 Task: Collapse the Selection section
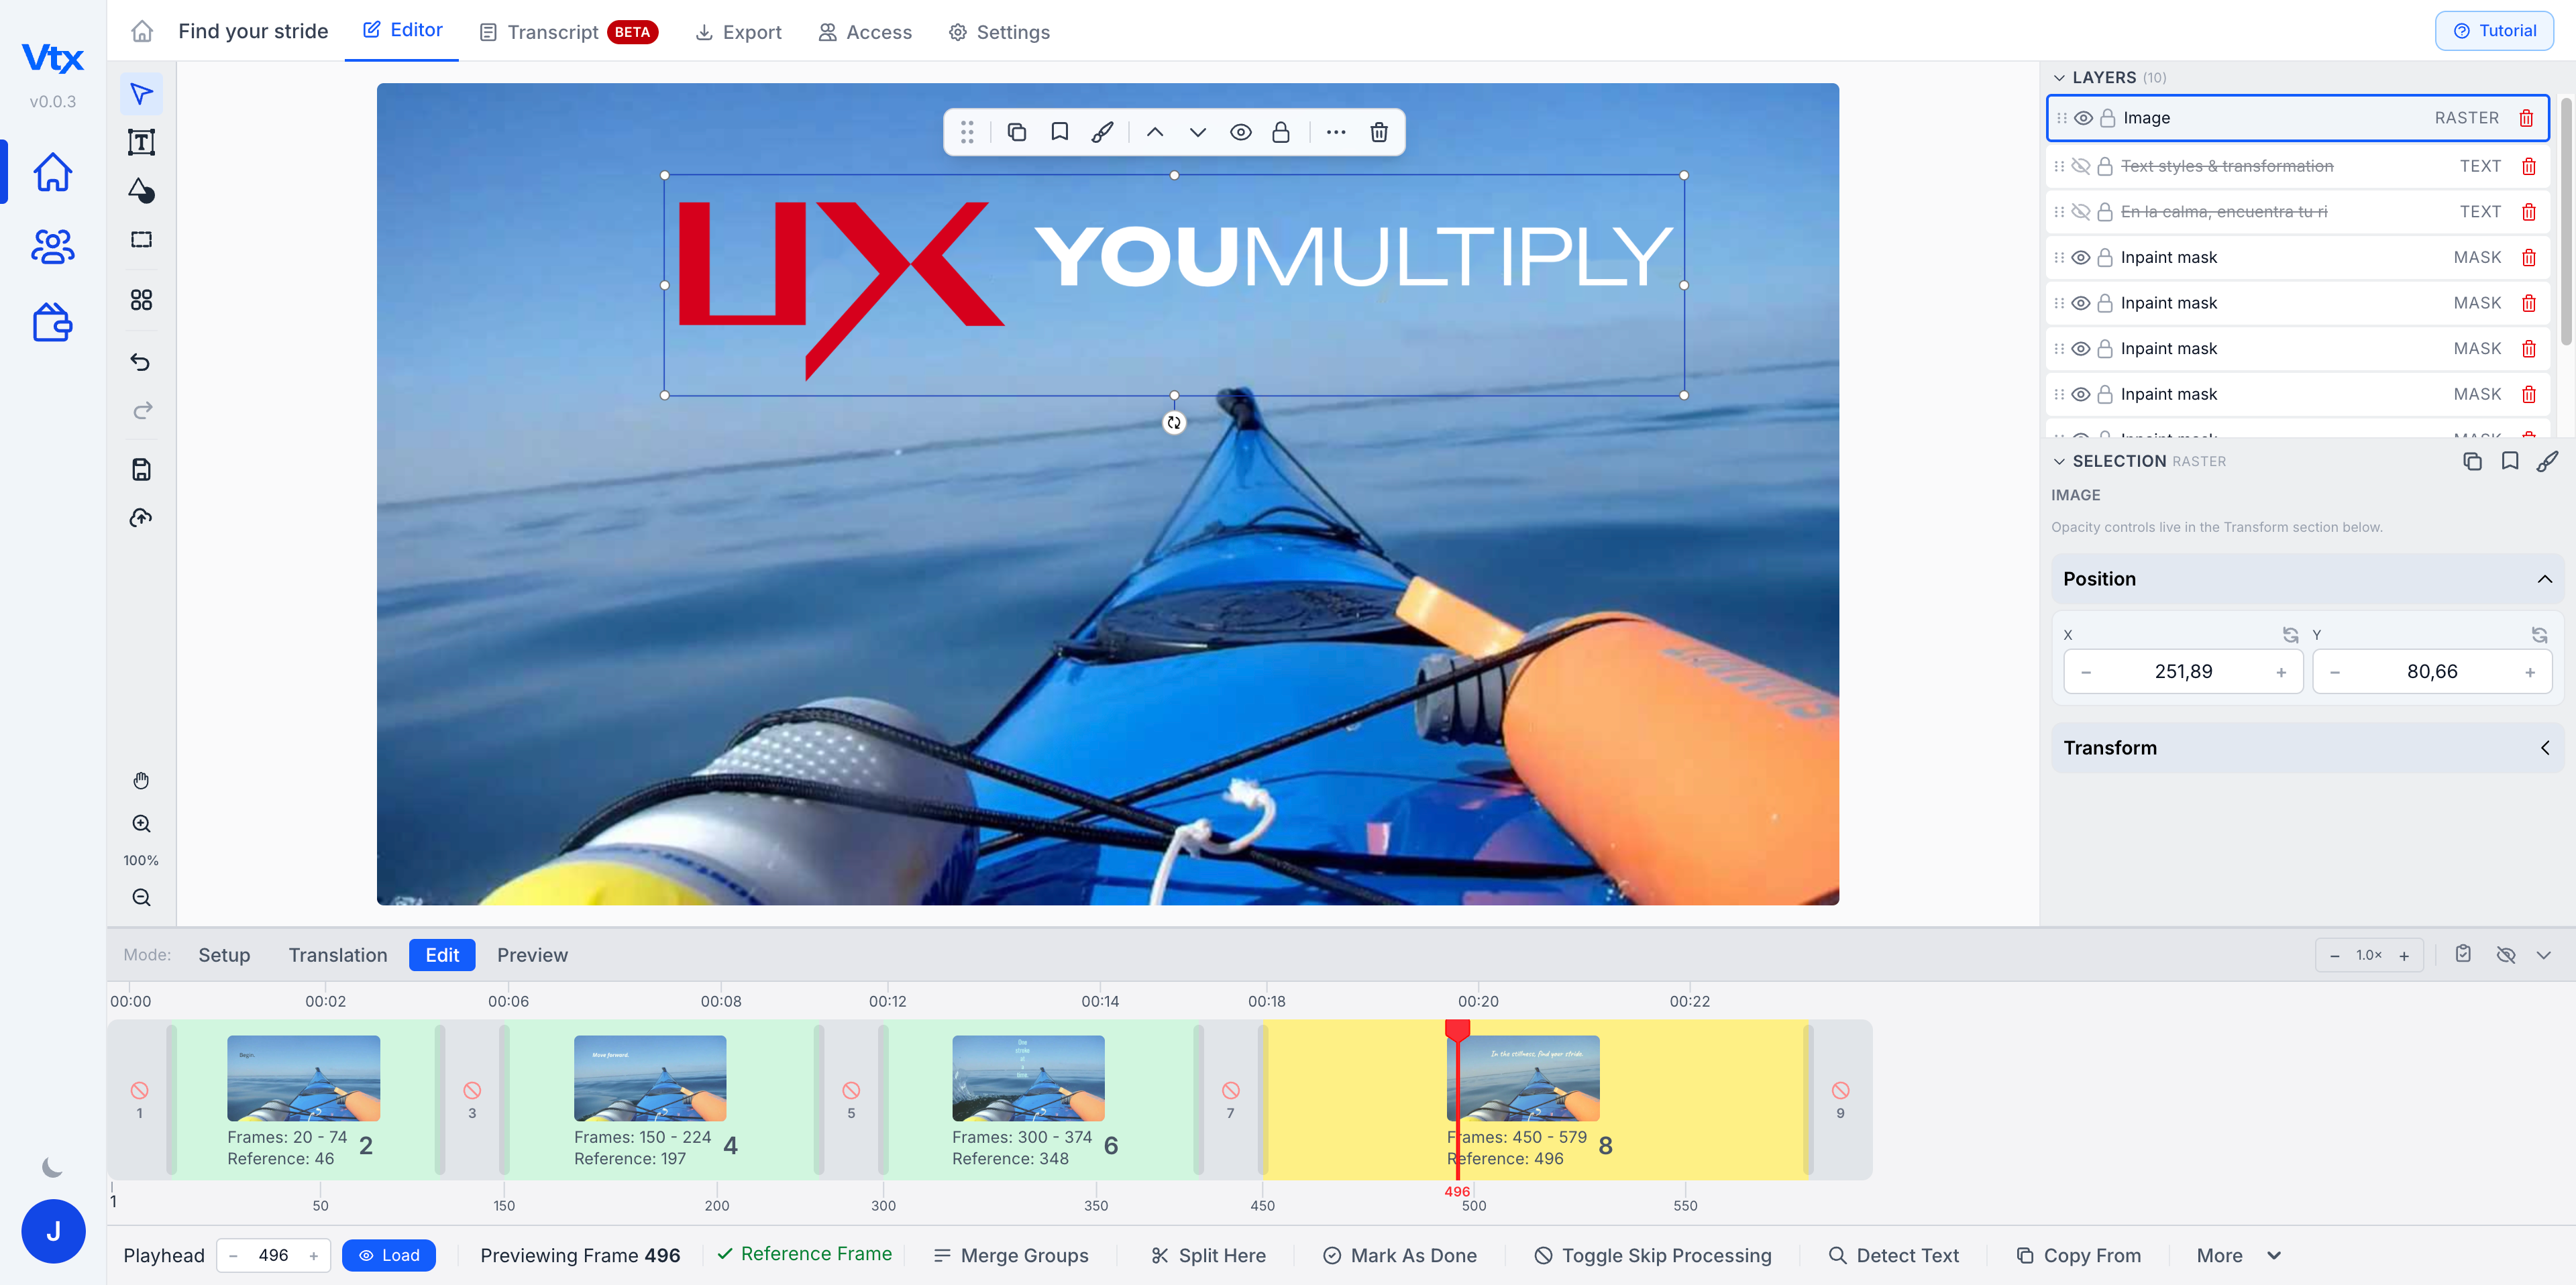tap(2059, 461)
